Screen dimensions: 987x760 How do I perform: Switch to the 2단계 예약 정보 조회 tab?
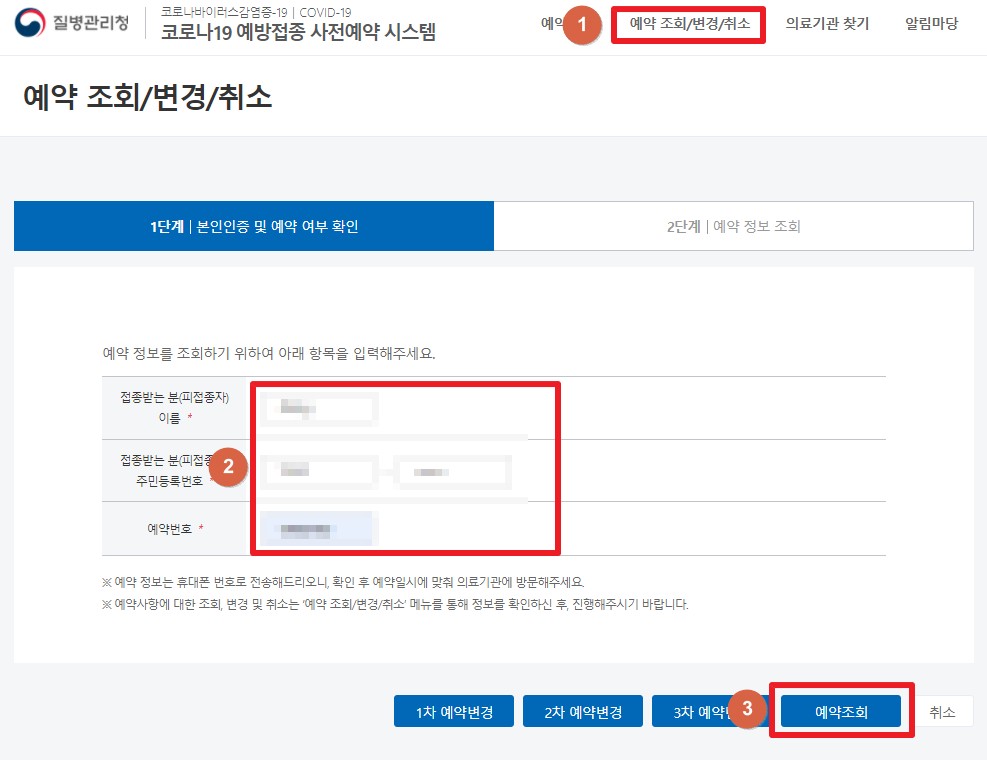[733, 226]
